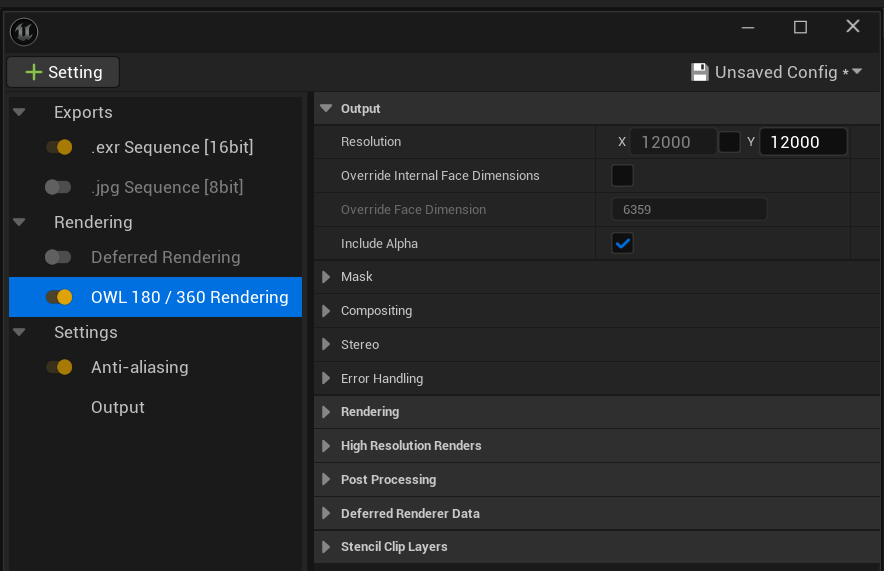
Task: Toggle the box between Resolution X and Y
Action: point(729,141)
